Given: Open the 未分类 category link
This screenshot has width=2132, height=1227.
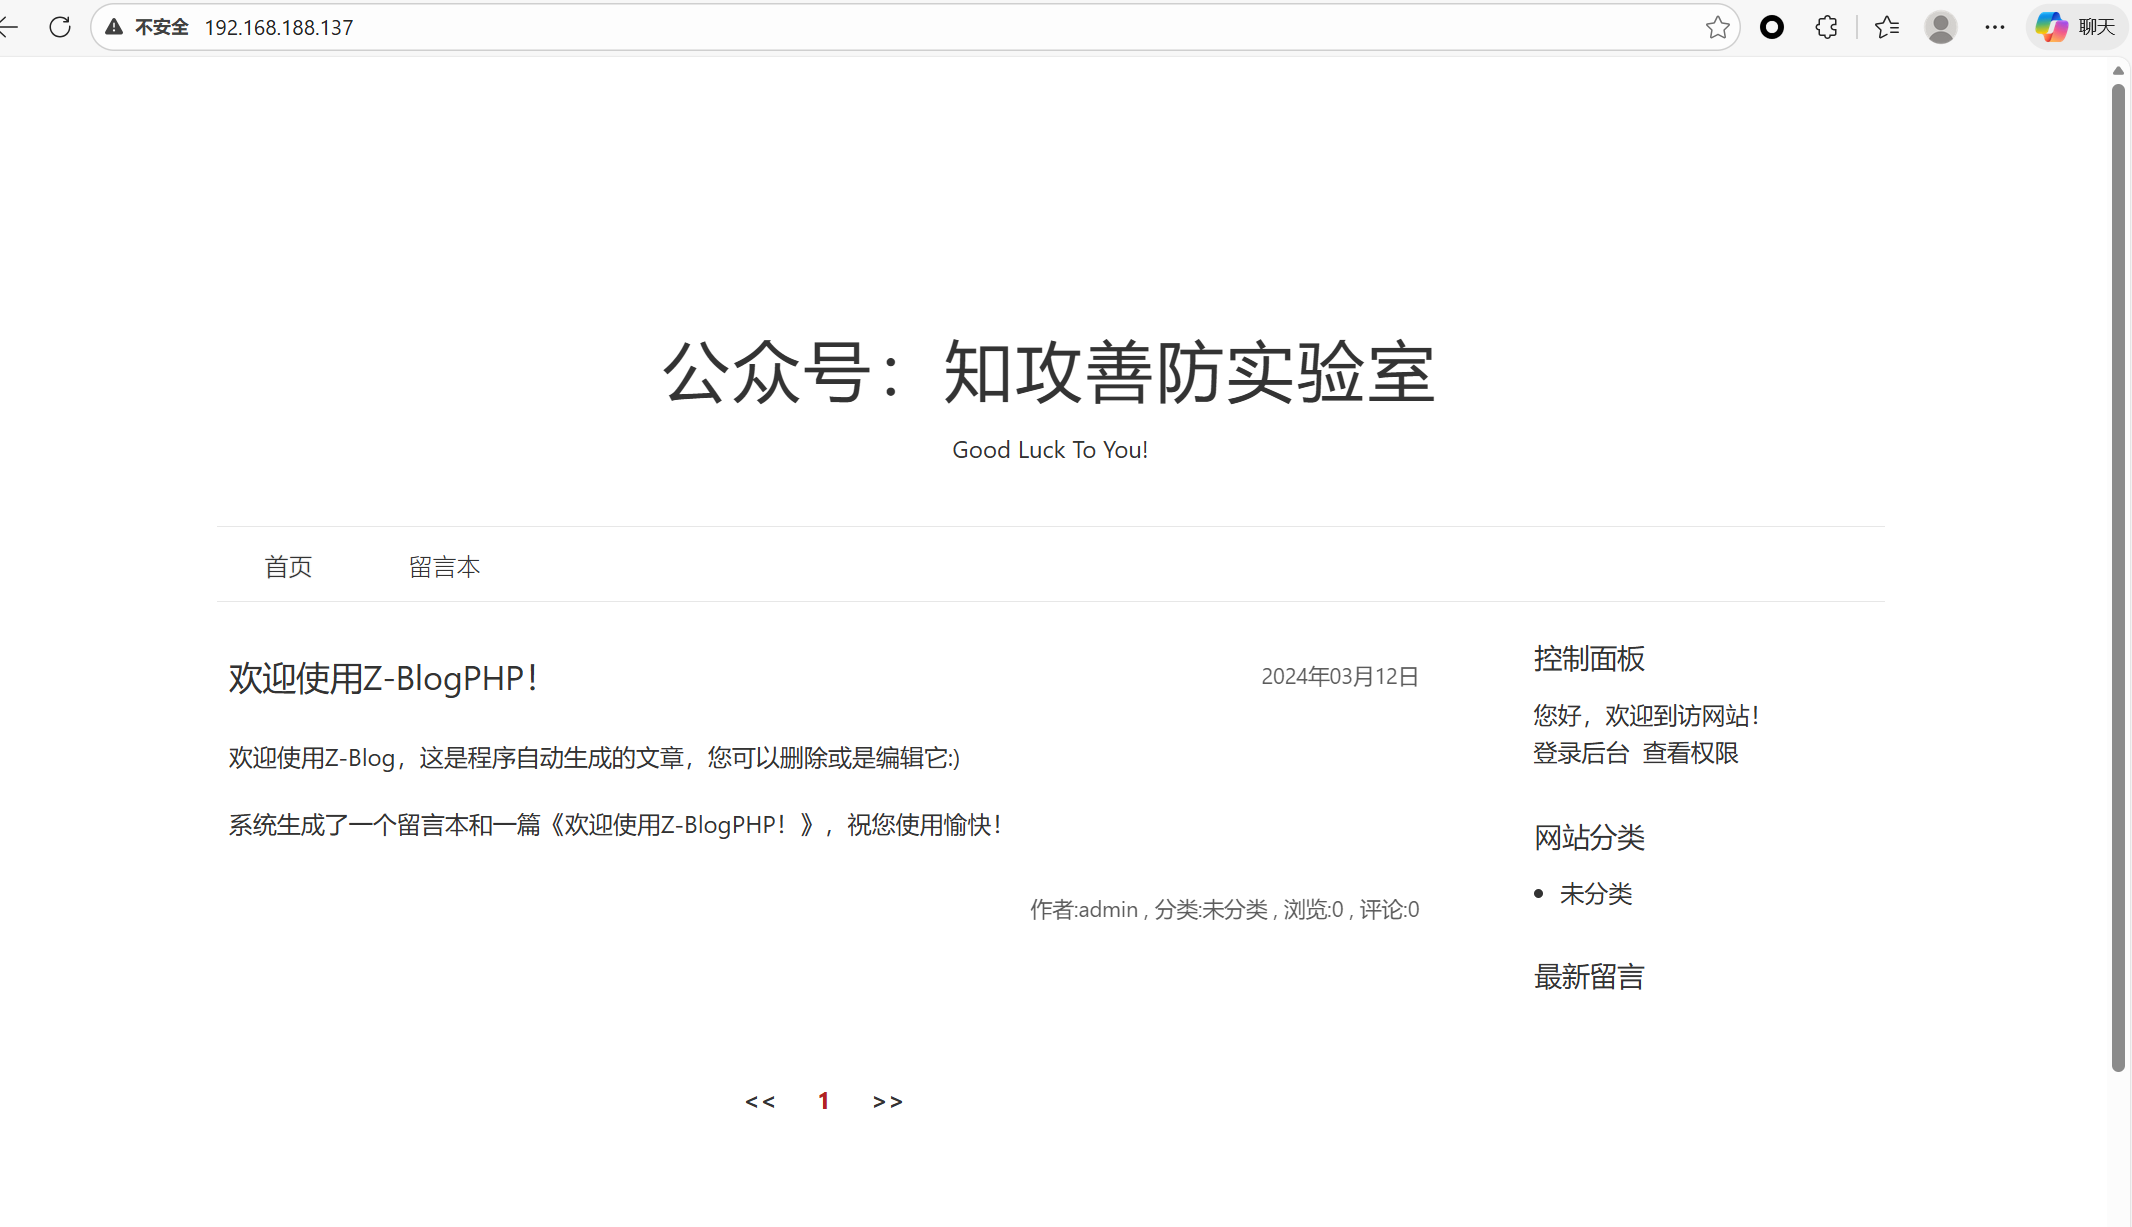Looking at the screenshot, I should (1596, 894).
